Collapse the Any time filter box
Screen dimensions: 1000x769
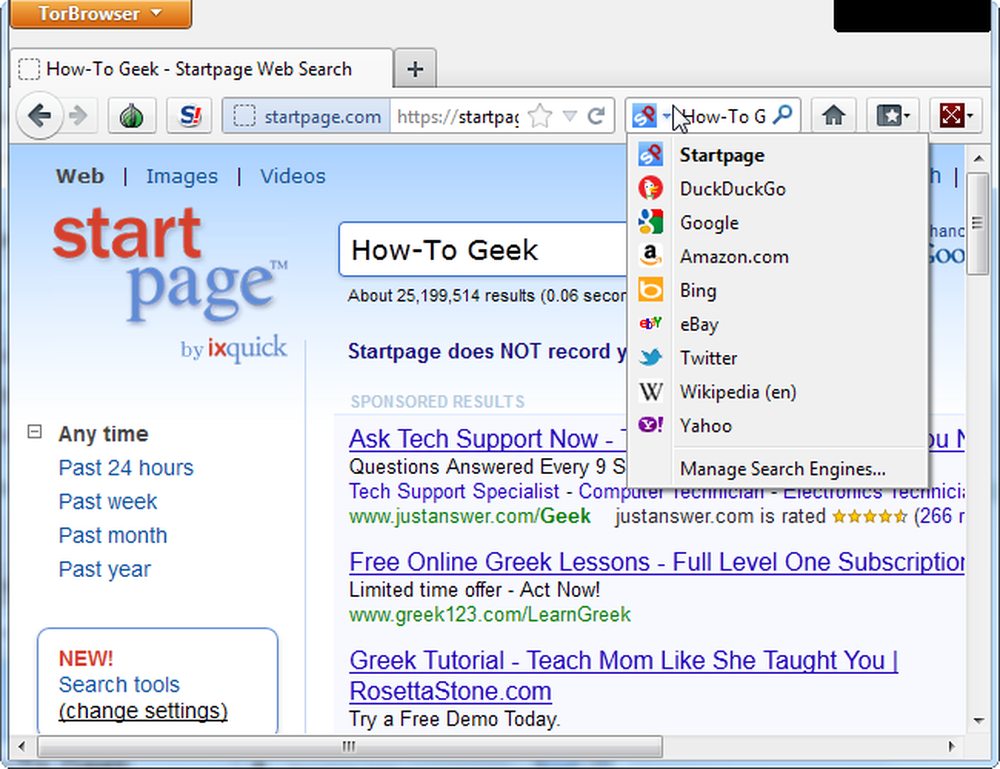(x=34, y=432)
